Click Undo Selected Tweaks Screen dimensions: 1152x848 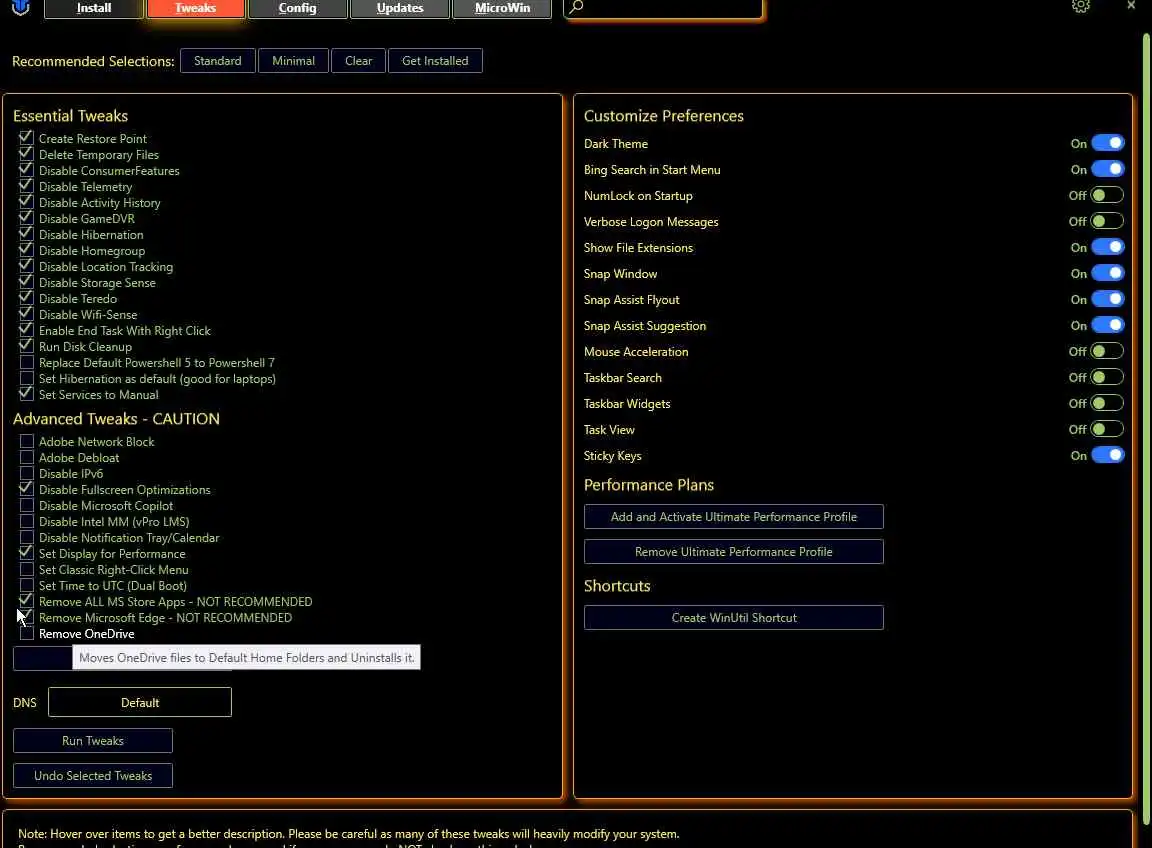point(93,776)
